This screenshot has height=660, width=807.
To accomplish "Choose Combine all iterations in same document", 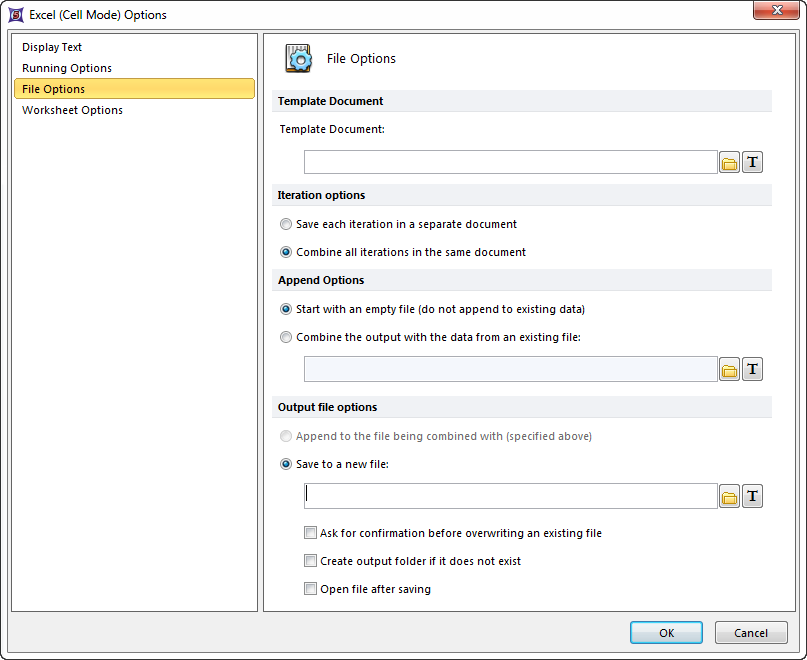I will (287, 252).
